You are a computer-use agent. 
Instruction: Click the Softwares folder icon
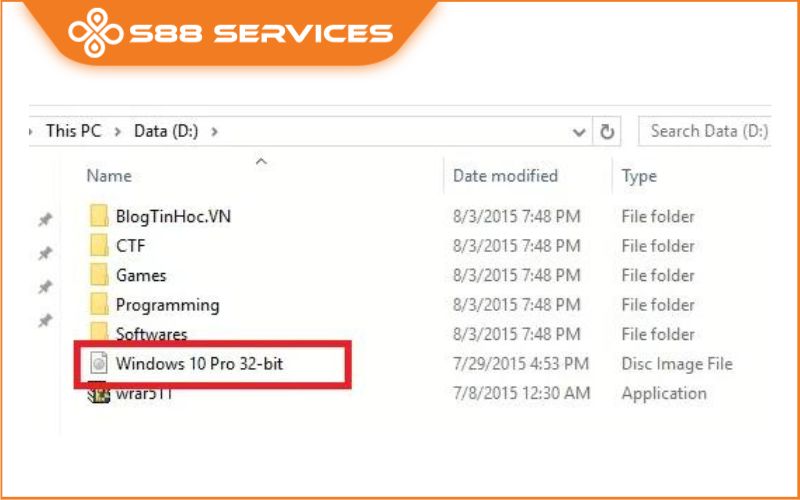99,332
